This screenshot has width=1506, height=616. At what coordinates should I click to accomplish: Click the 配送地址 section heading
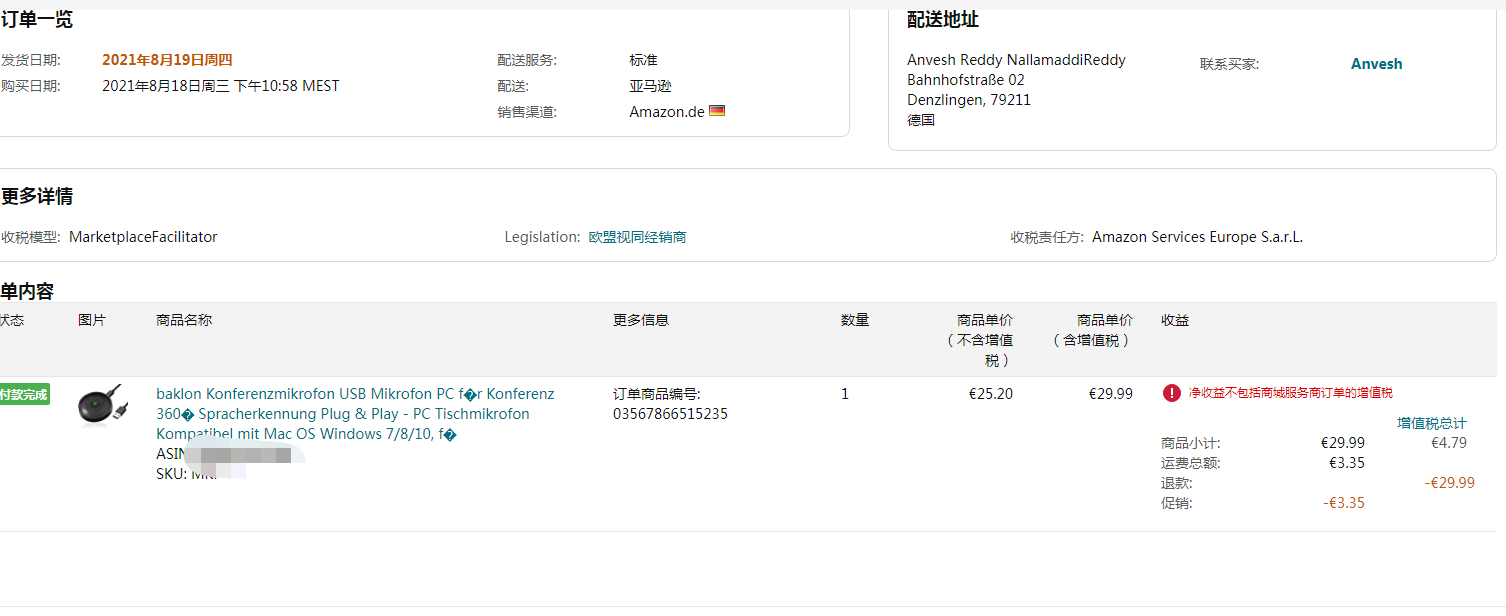[x=943, y=19]
